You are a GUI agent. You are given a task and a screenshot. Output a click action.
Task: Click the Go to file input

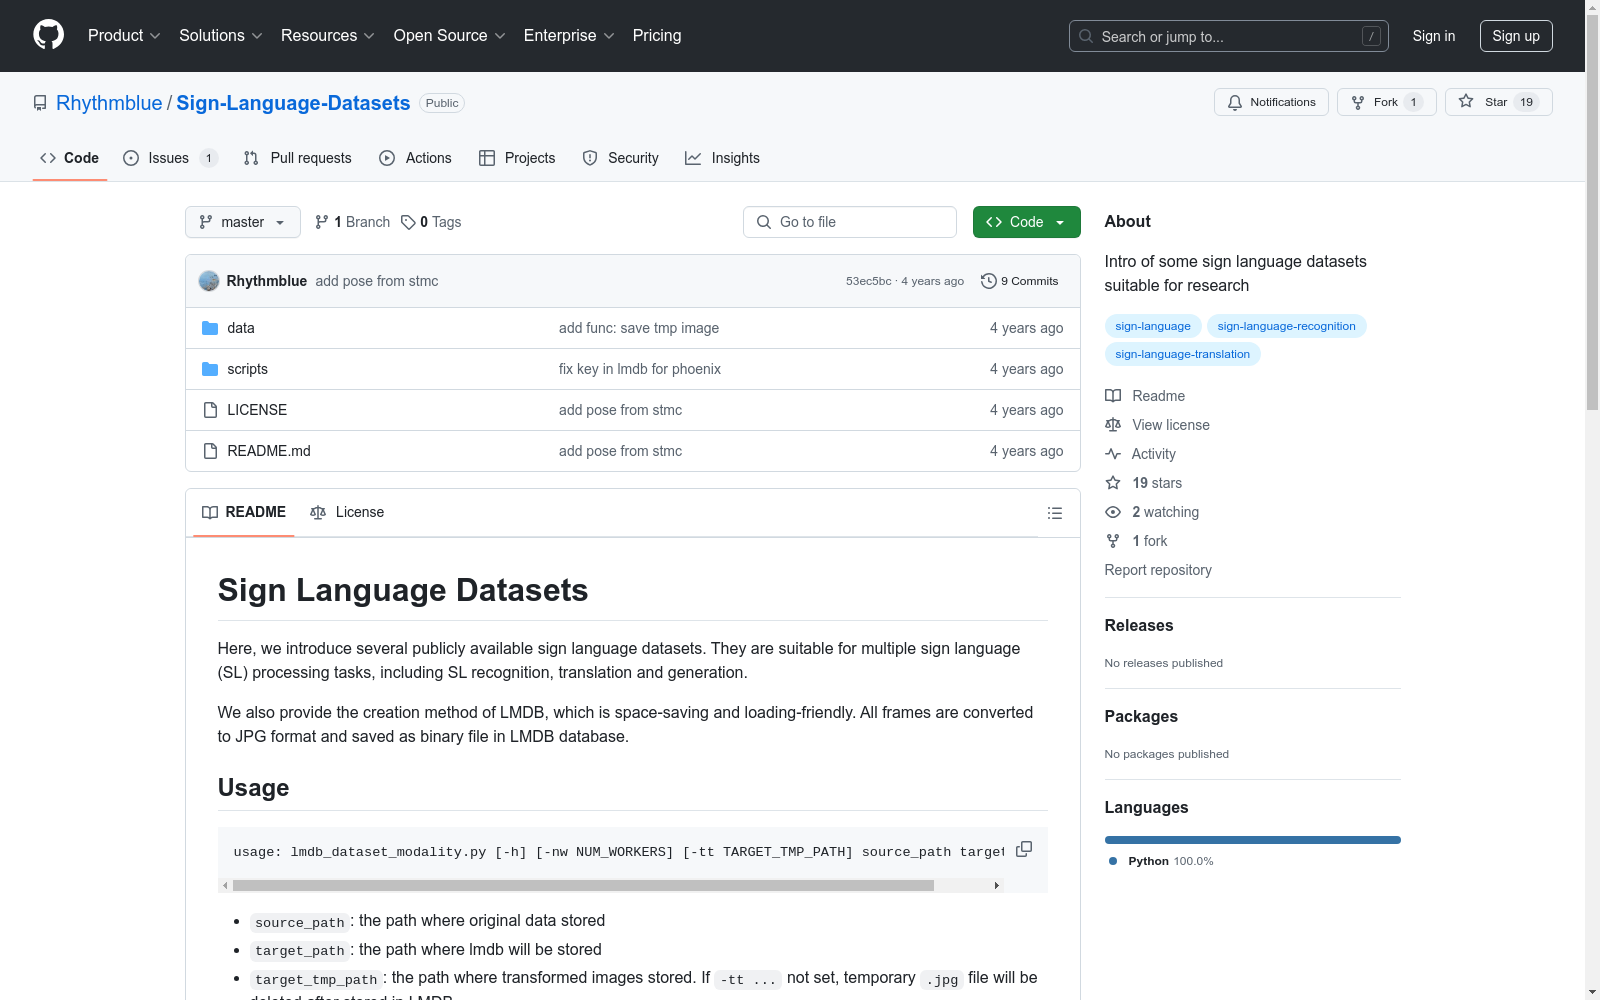coord(850,222)
